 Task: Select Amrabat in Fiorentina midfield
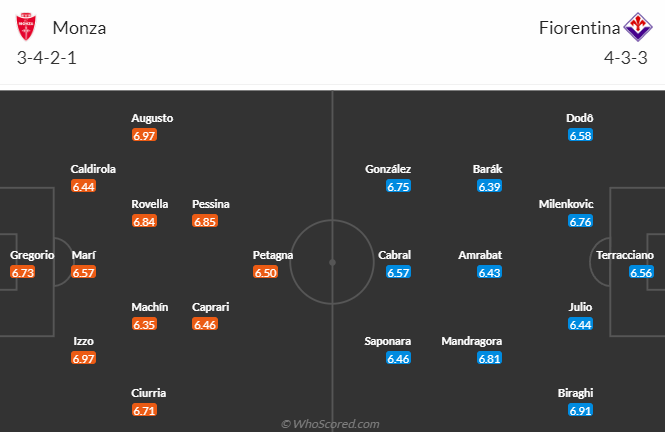pyautogui.click(x=480, y=255)
